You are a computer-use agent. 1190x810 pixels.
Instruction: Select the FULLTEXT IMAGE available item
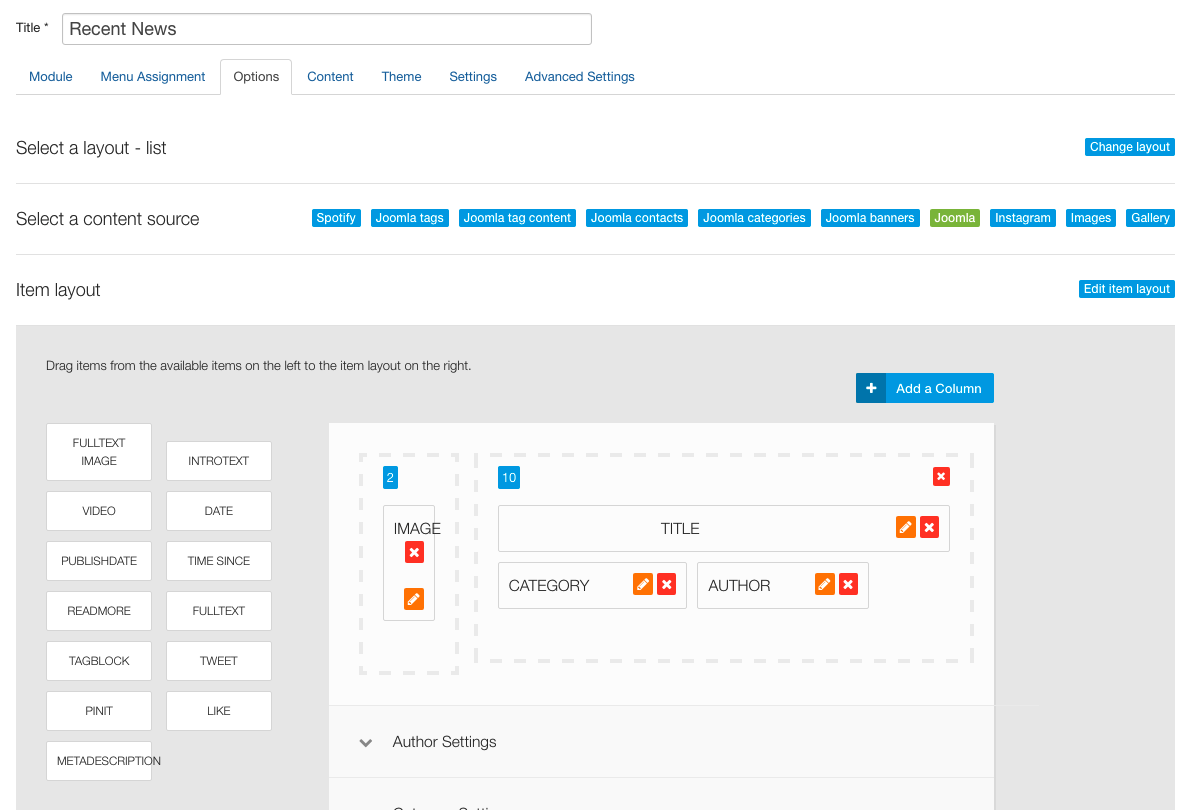(x=99, y=452)
